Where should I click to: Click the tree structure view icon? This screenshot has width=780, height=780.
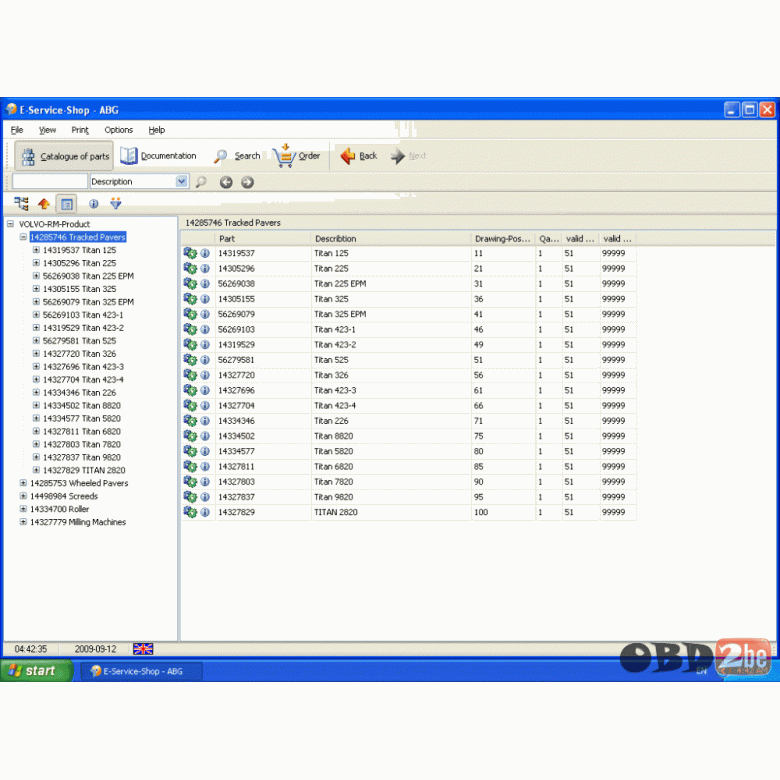point(21,203)
